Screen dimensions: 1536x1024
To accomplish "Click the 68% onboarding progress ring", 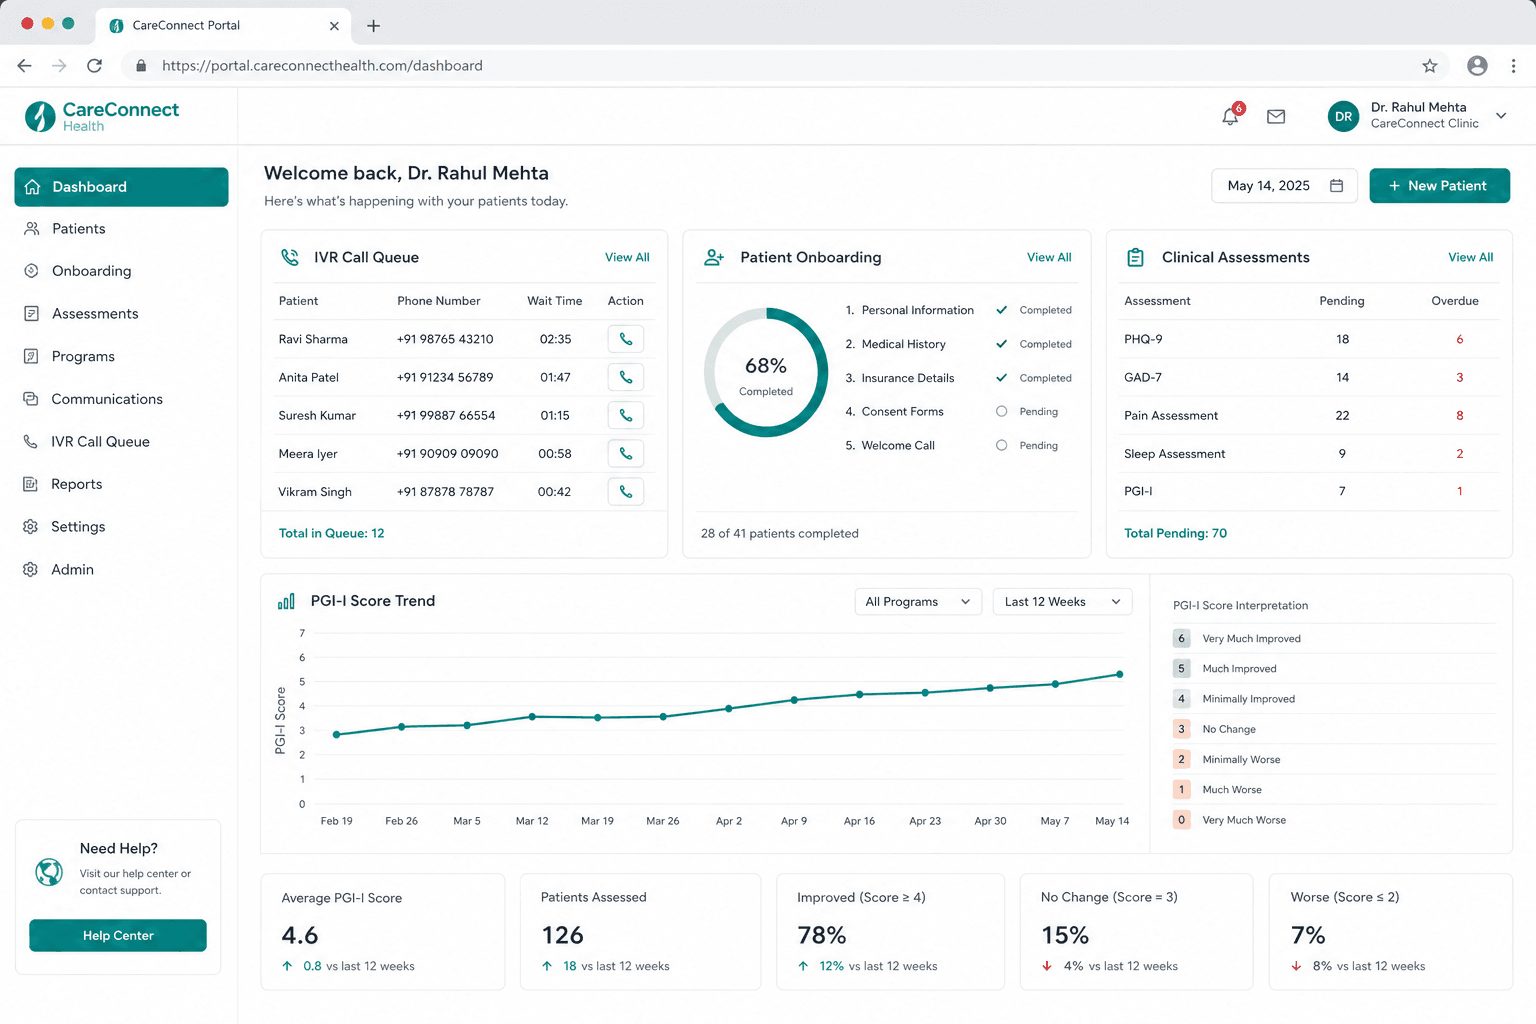I will click(x=766, y=372).
